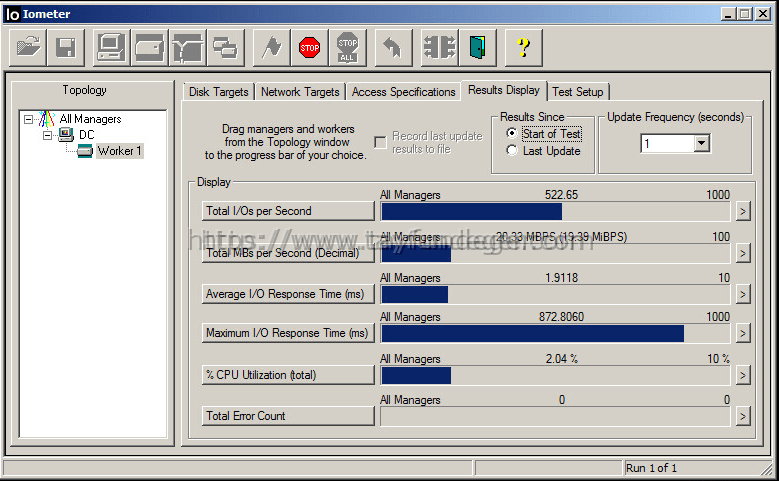Toggle Record last update results to file
Screen dimensions: 779x481
point(381,143)
